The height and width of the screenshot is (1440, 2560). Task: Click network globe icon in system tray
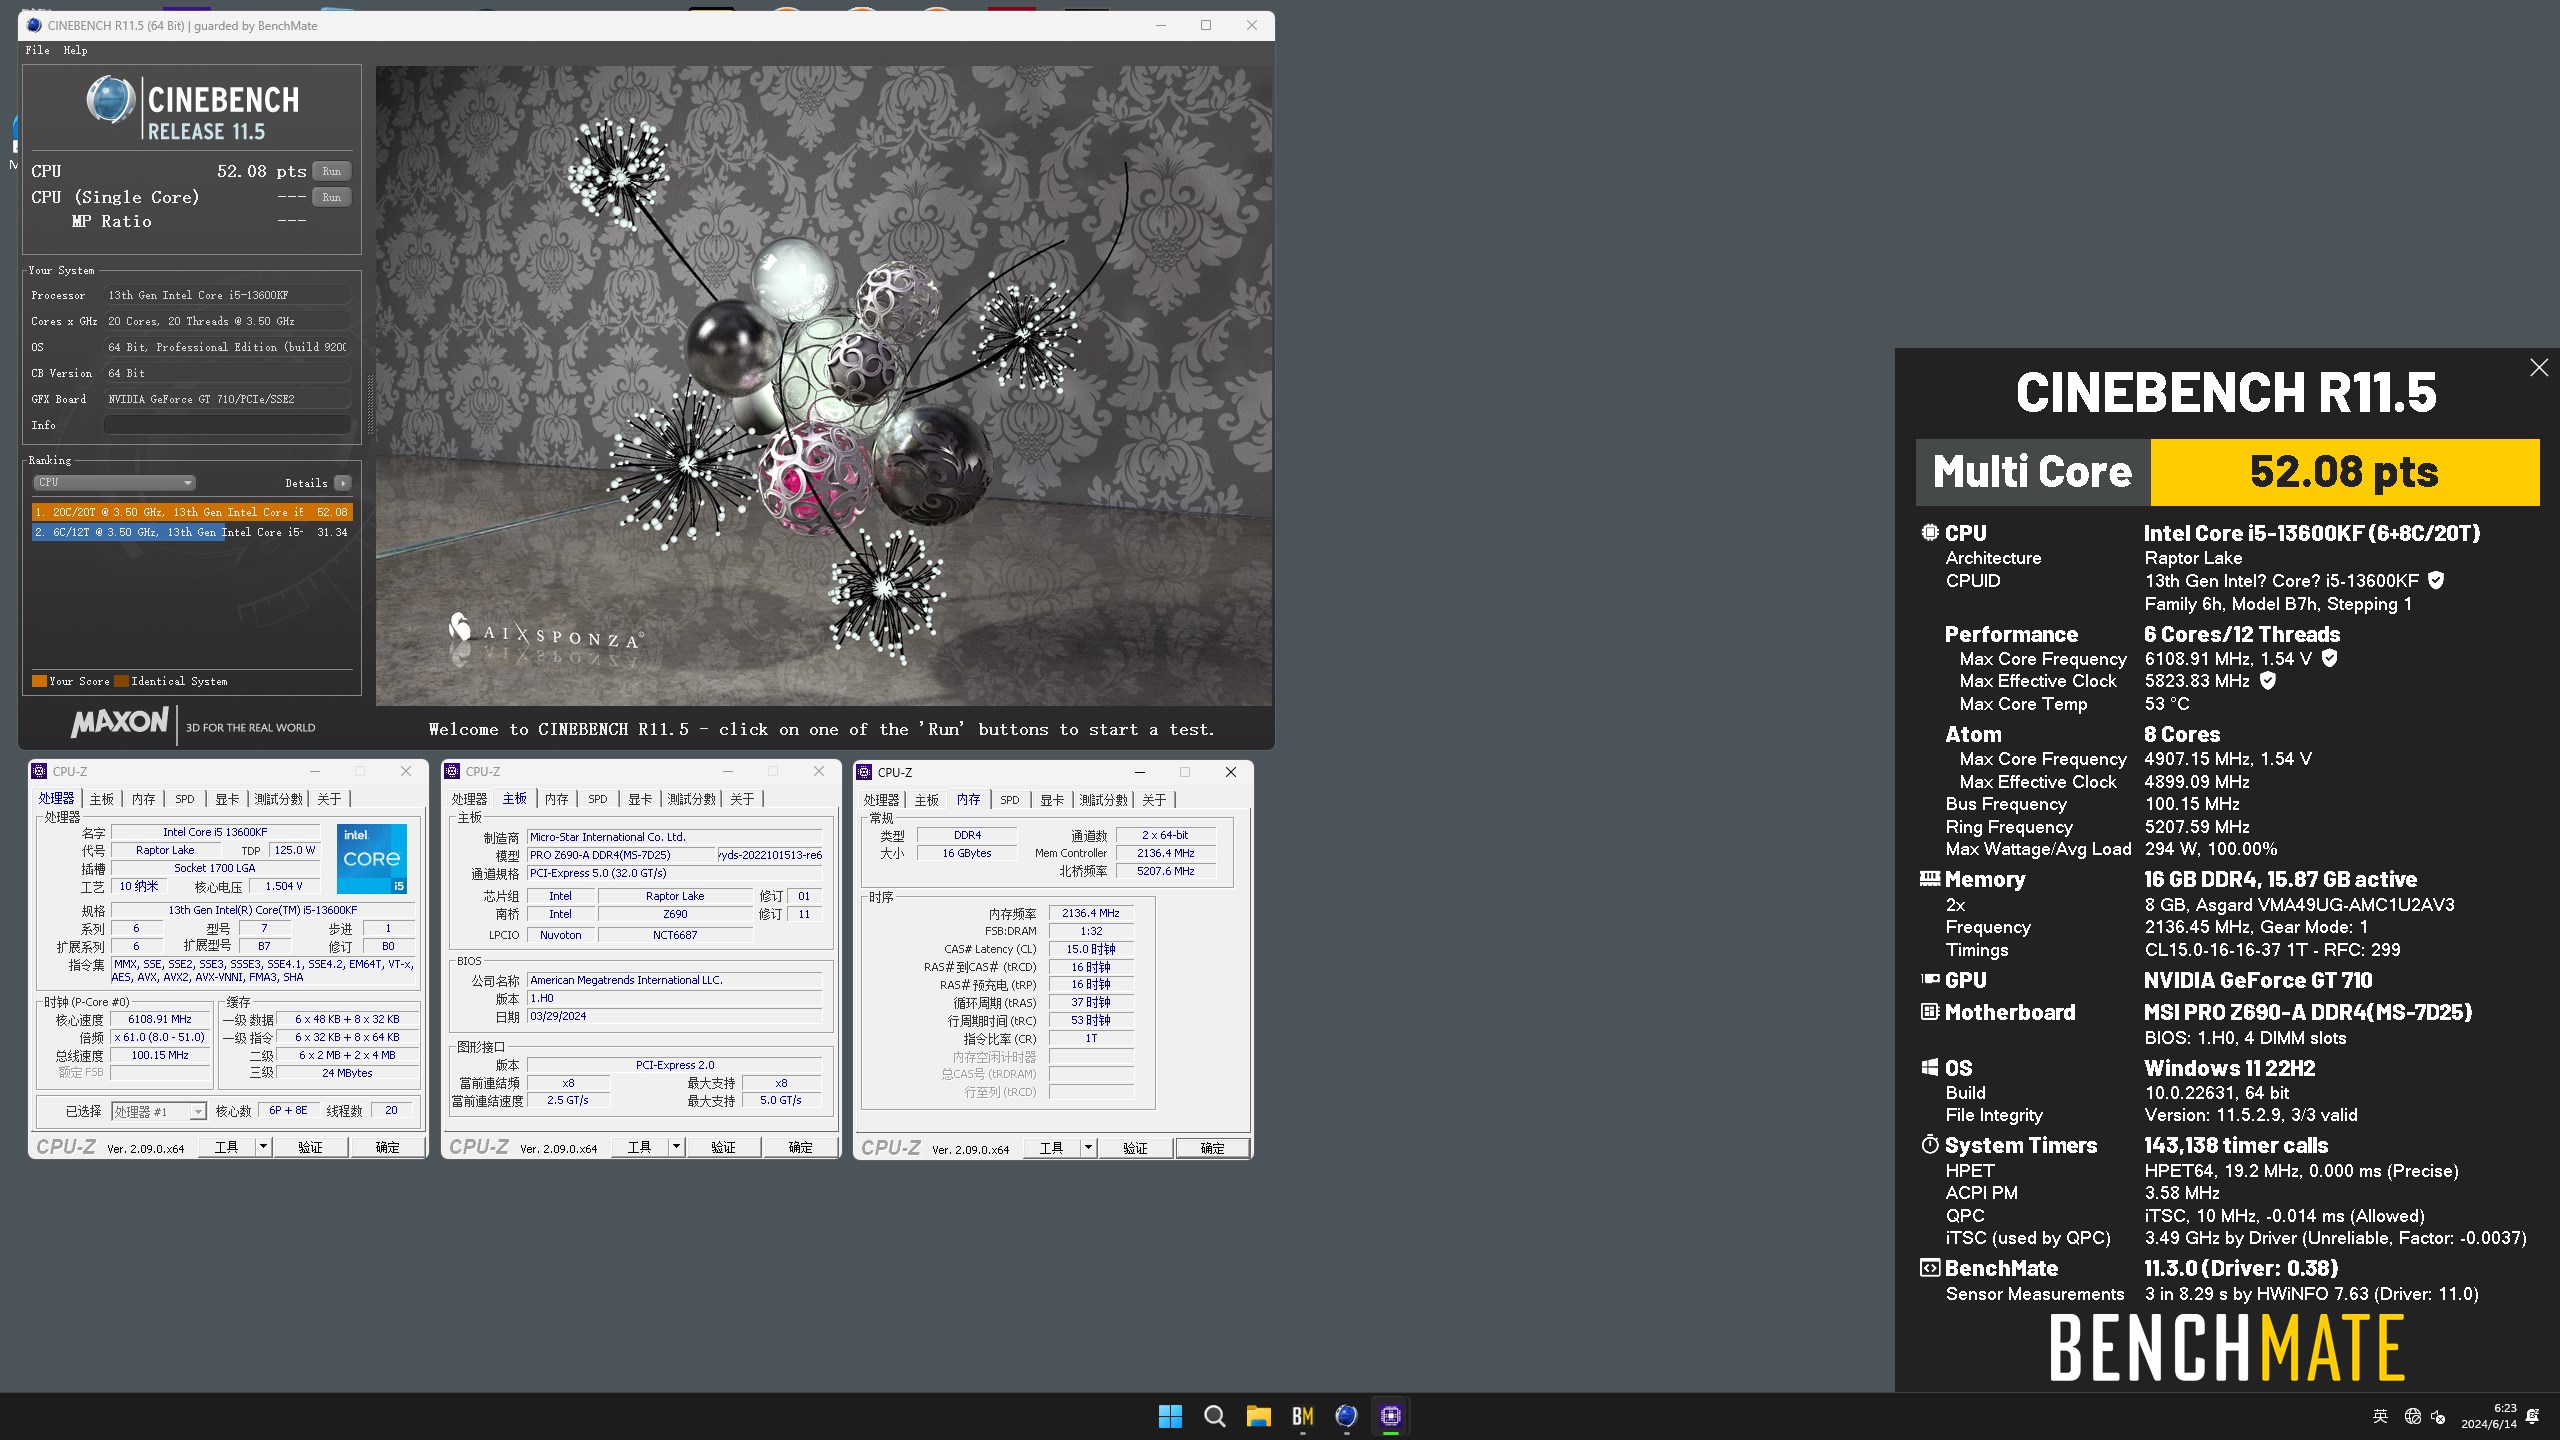coord(2412,1416)
